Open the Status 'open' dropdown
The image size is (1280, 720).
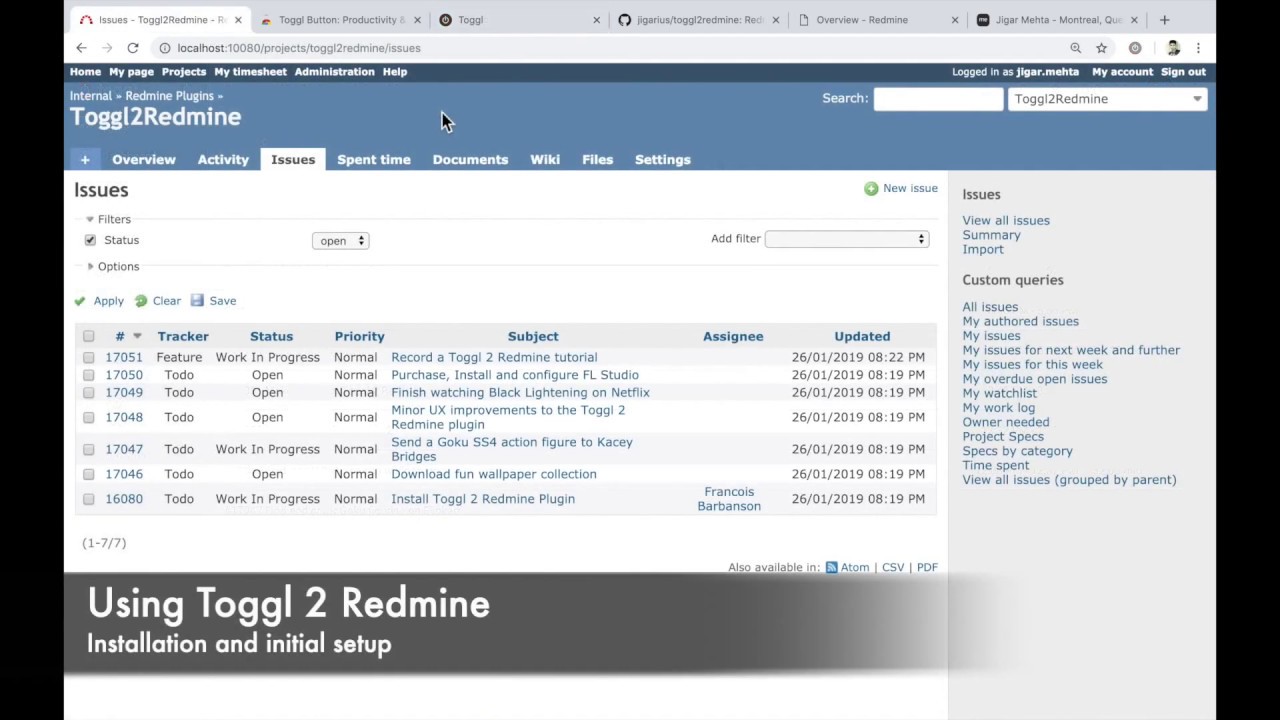click(340, 241)
